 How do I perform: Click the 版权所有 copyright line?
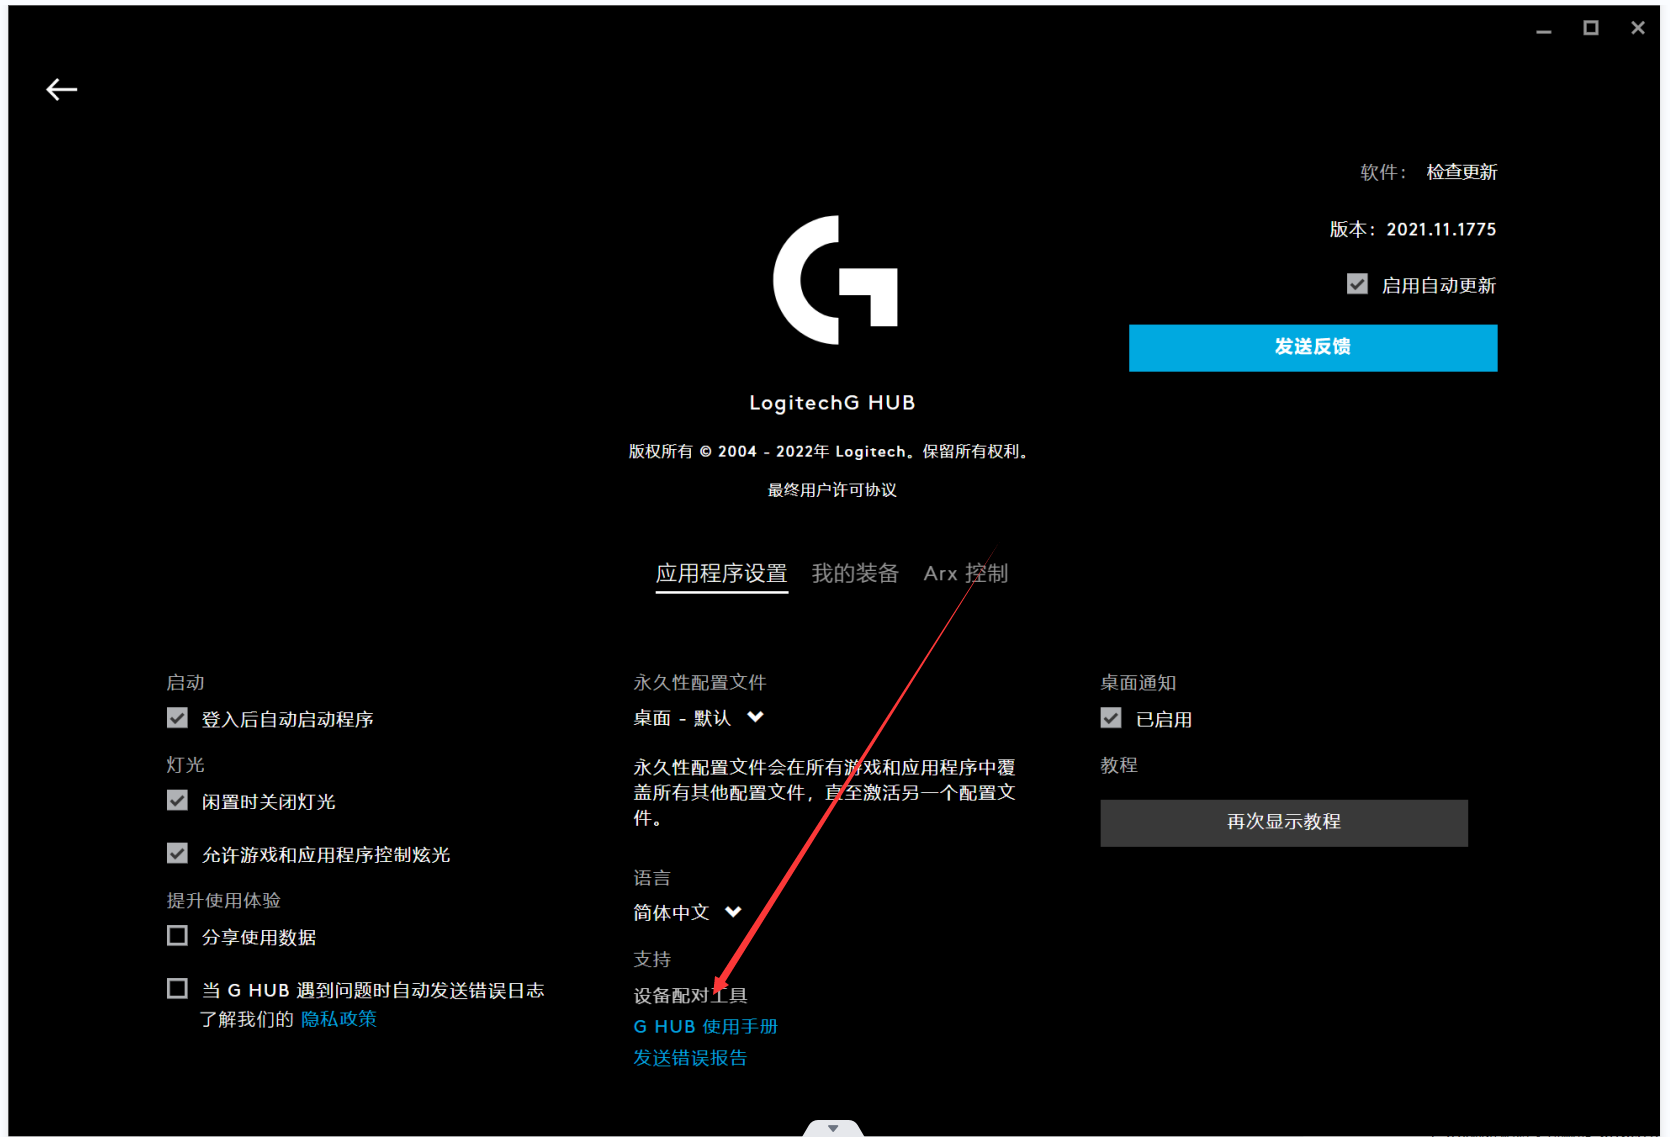[x=832, y=452]
